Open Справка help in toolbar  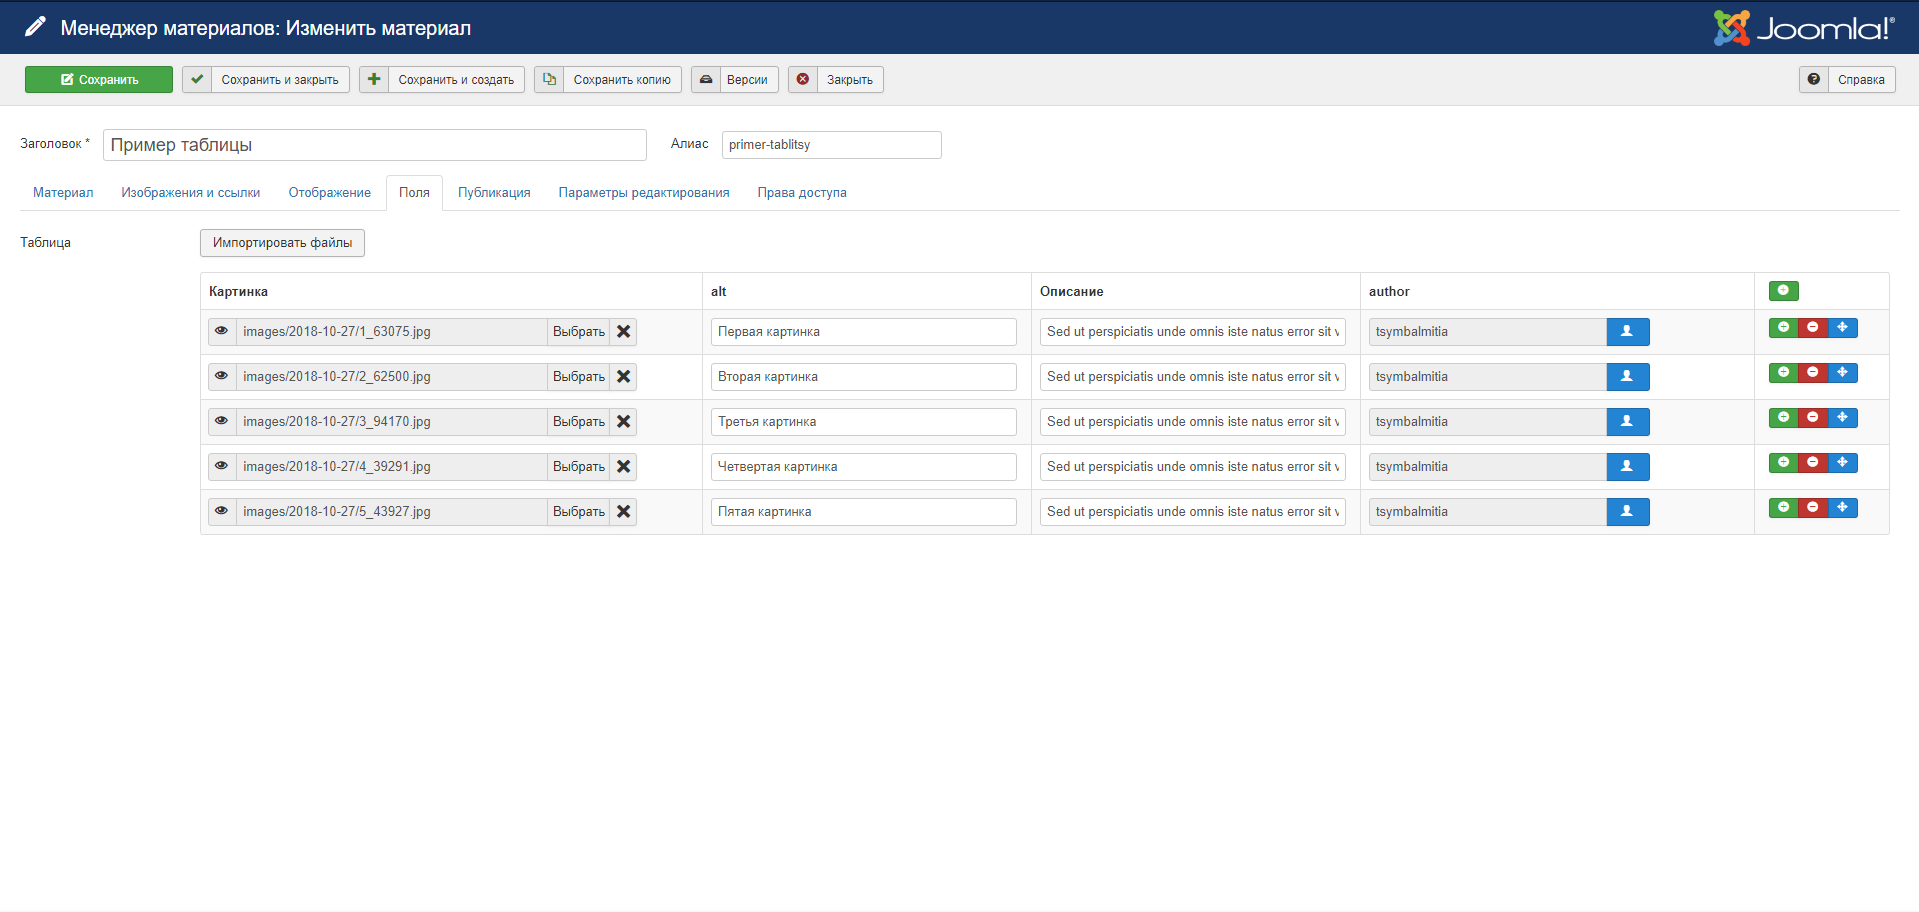pos(1846,80)
